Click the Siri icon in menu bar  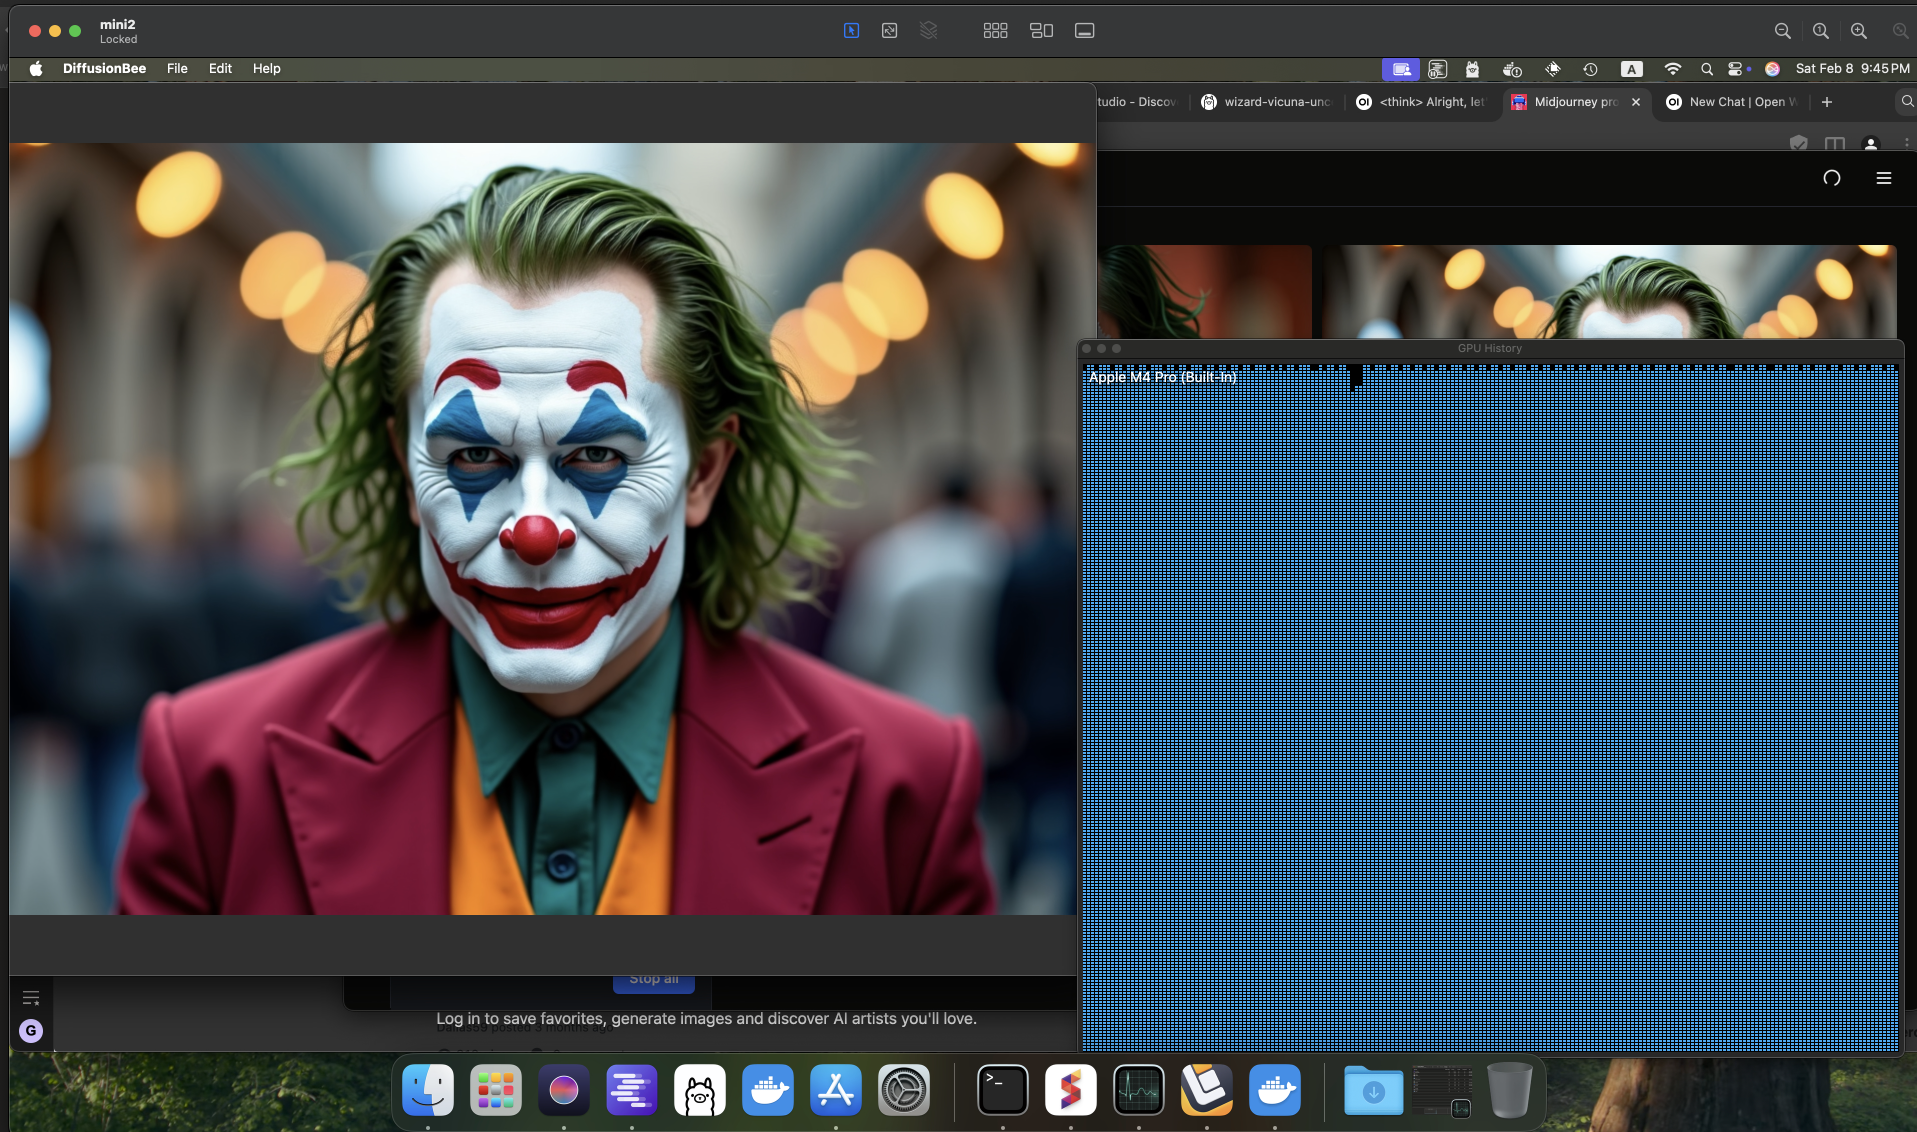pos(1772,69)
